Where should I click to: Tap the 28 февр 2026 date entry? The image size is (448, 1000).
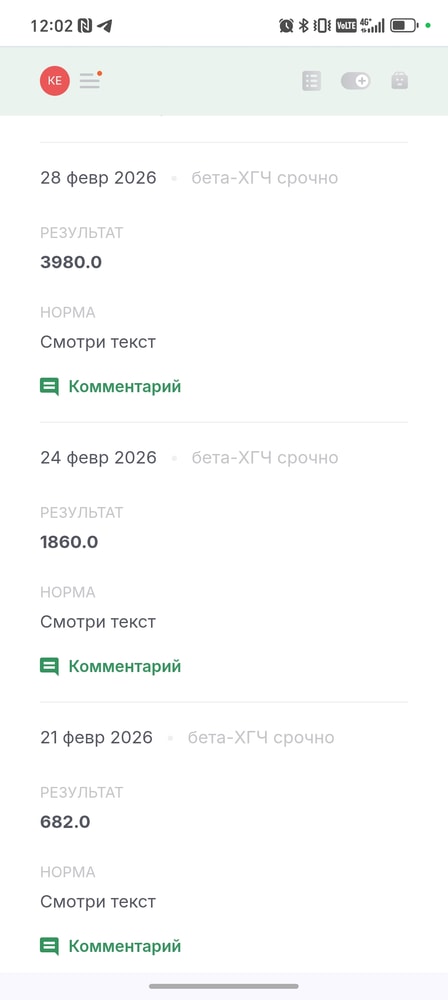98,178
